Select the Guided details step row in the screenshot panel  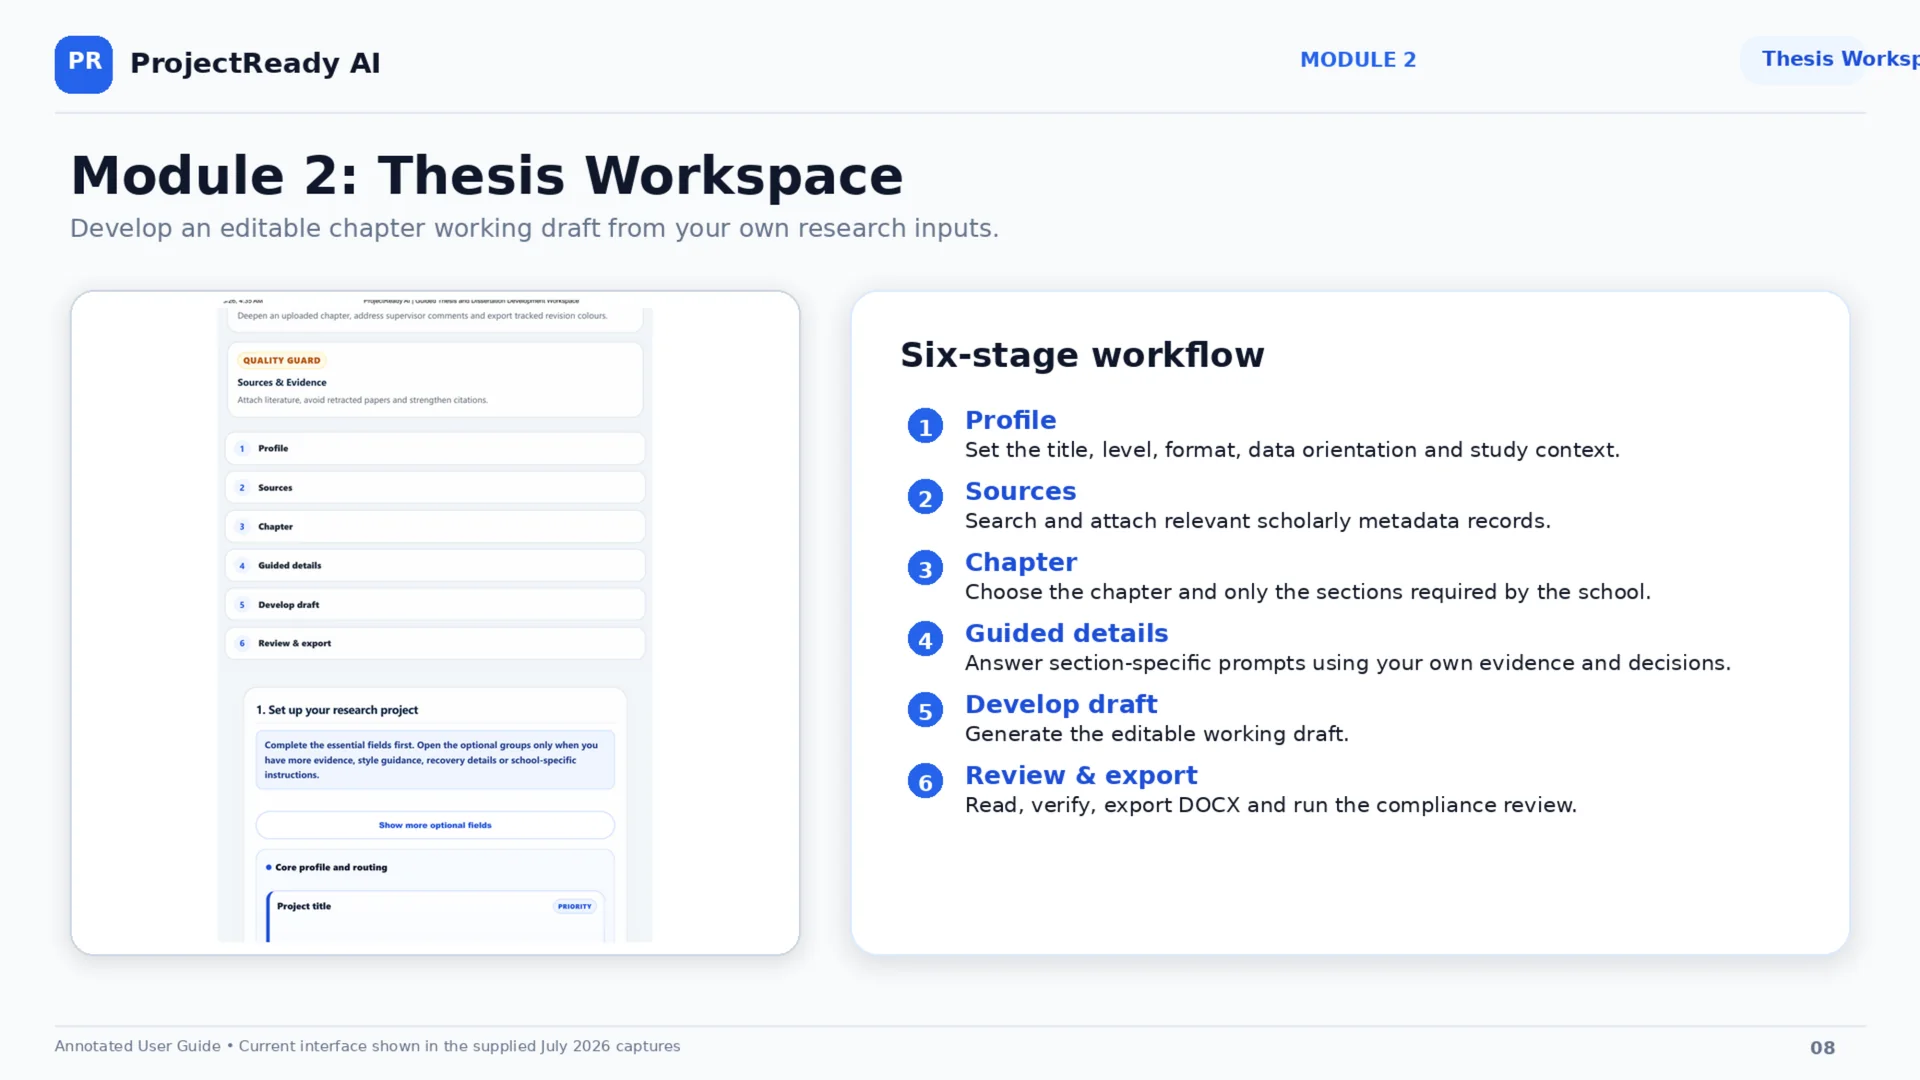click(x=435, y=565)
